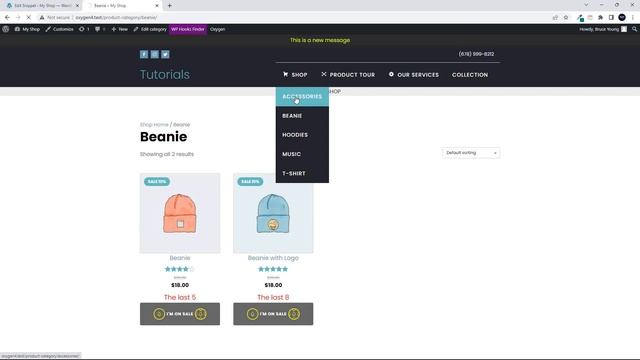Screen dimensions: 640x360
Task: Open the Chrome three-dot menu
Action: pyautogui.click(x=633, y=18)
